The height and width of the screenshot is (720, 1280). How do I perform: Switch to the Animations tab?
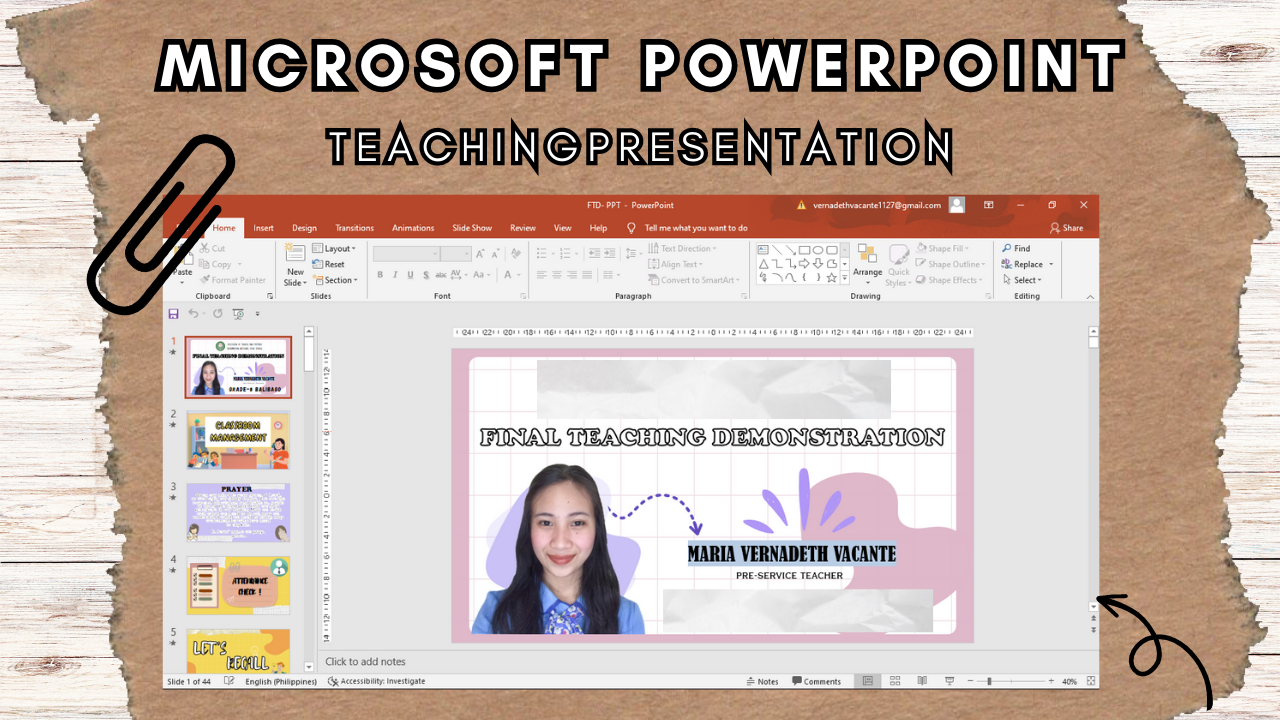click(413, 228)
